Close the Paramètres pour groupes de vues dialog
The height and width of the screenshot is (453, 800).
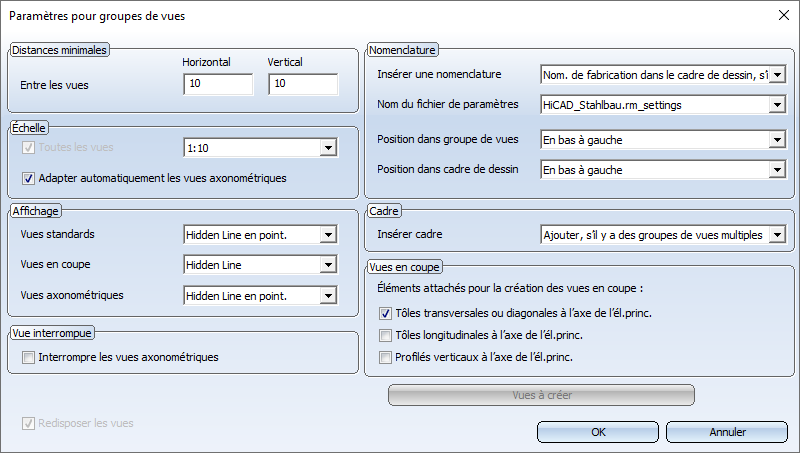point(784,15)
